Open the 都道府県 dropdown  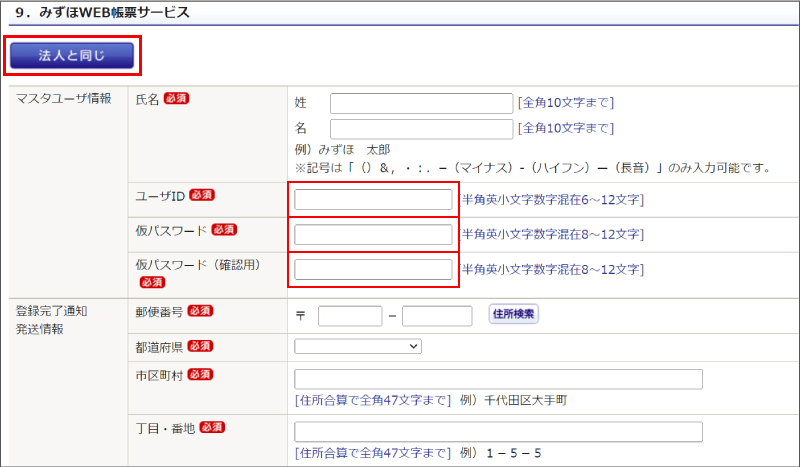pyautogui.click(x=358, y=347)
